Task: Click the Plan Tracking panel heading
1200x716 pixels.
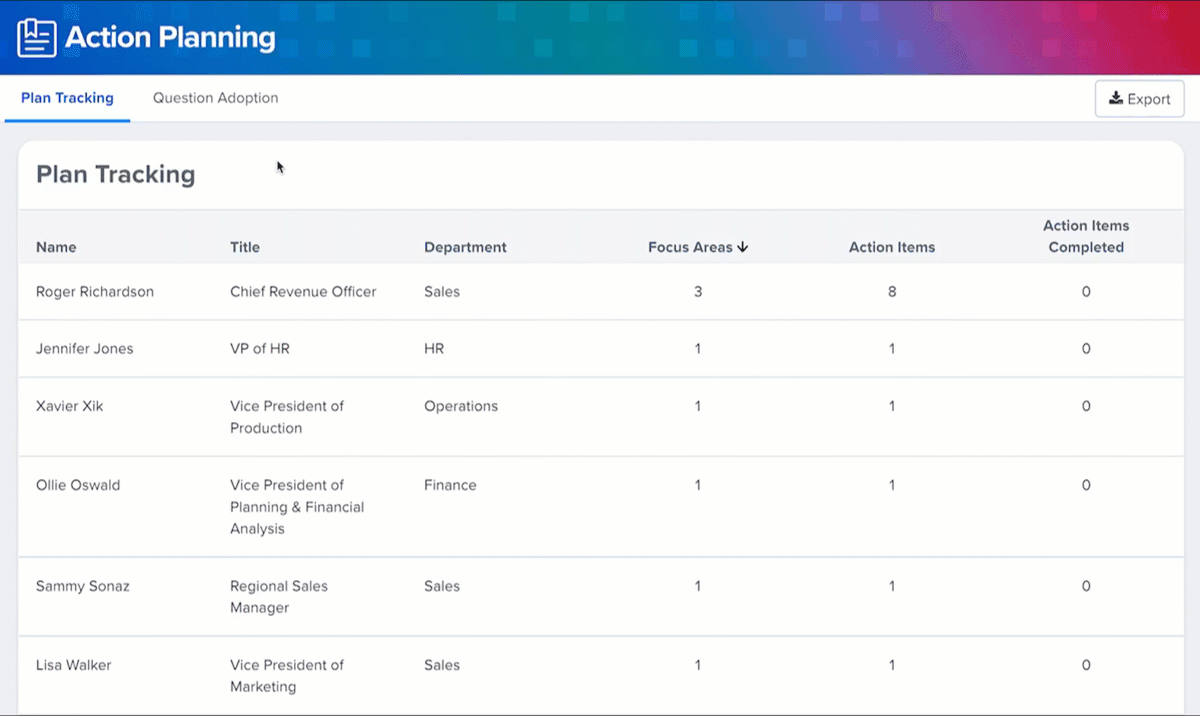Action: [116, 174]
